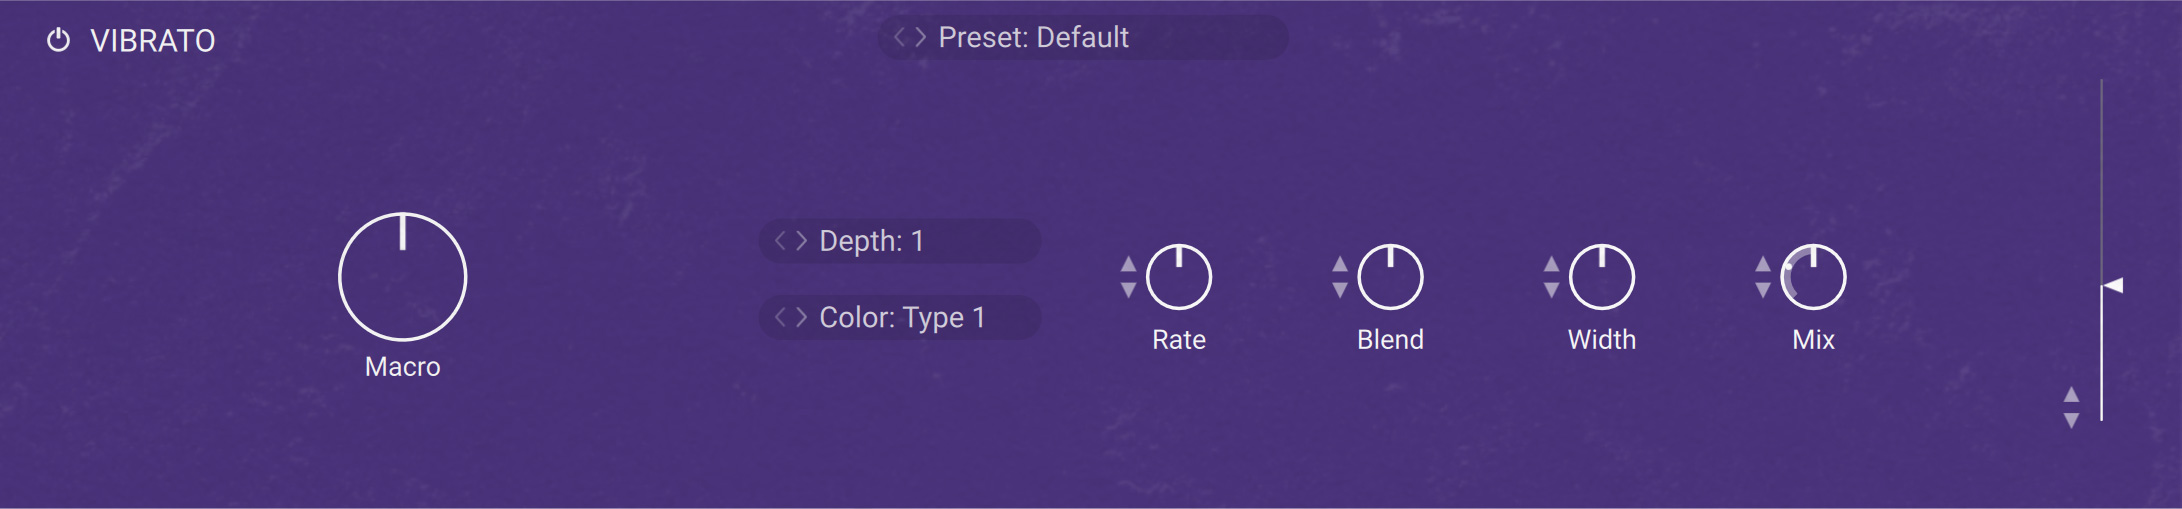Click the Mix knob
The height and width of the screenshot is (509, 2182).
(x=1814, y=277)
